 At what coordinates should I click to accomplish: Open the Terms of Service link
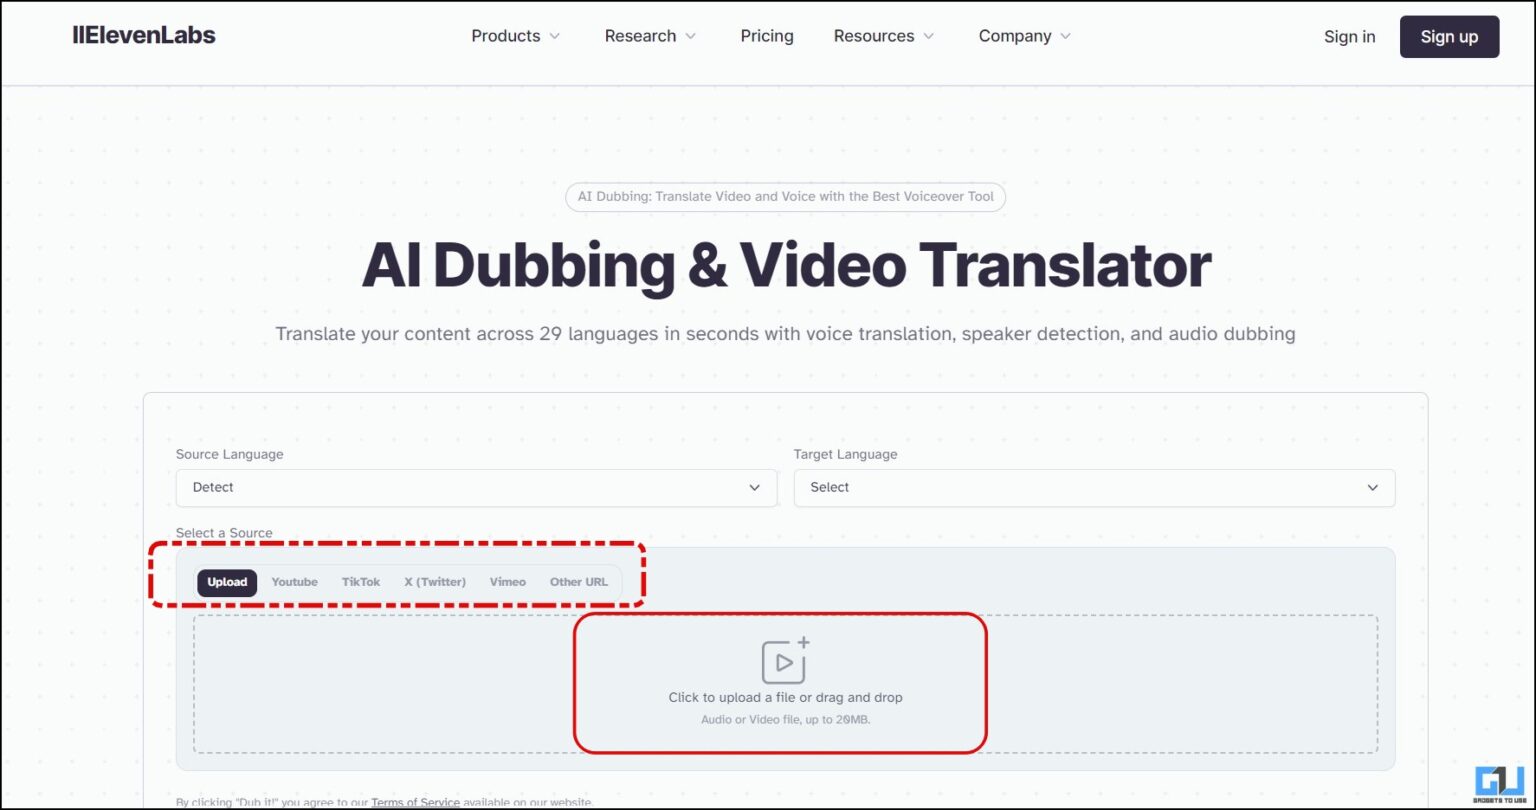tap(415, 801)
